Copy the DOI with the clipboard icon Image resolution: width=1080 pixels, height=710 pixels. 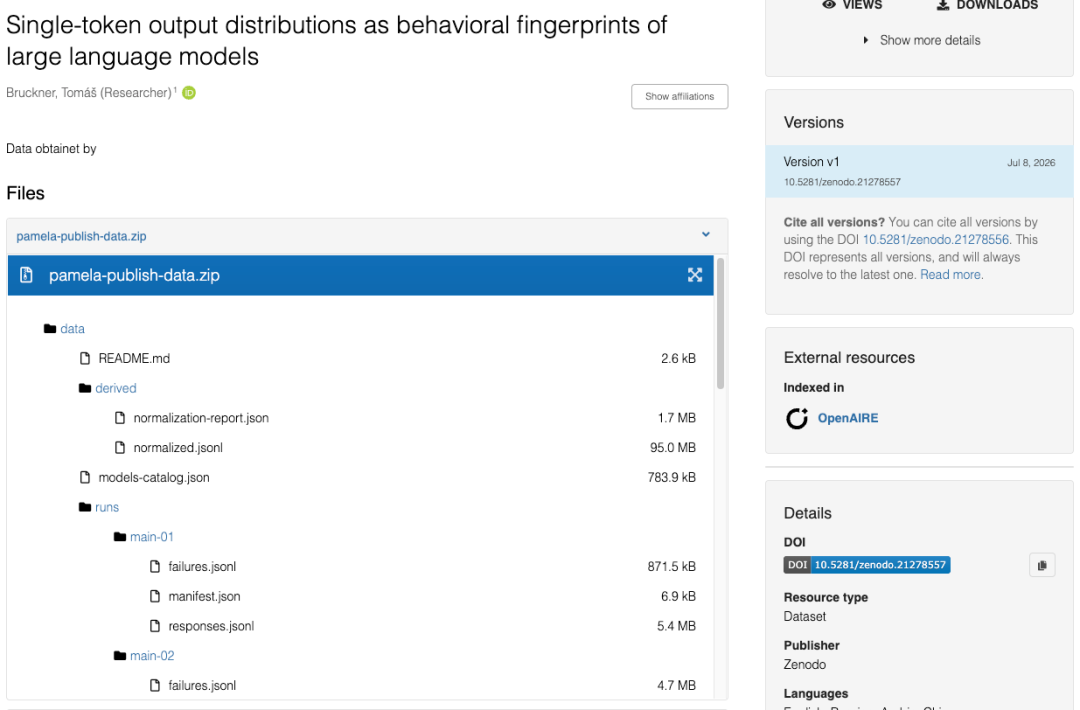tap(1042, 565)
